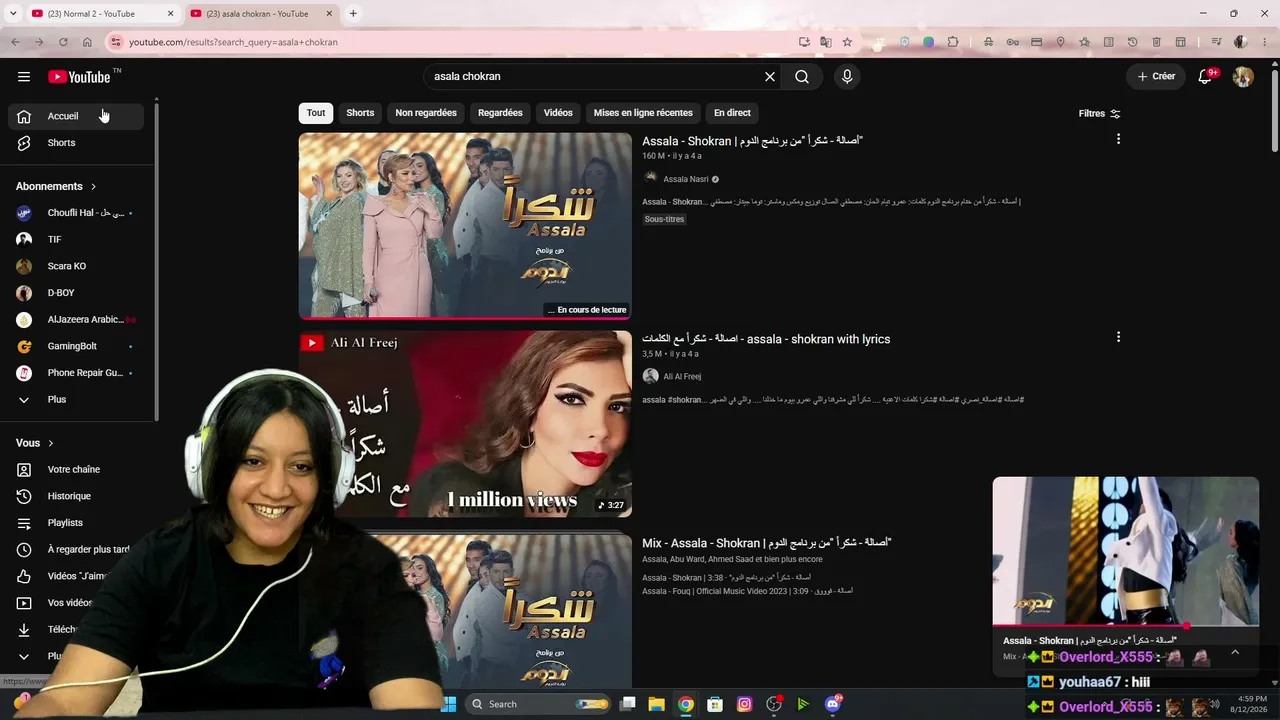Expand the miniplayer queue chevron

click(1235, 652)
